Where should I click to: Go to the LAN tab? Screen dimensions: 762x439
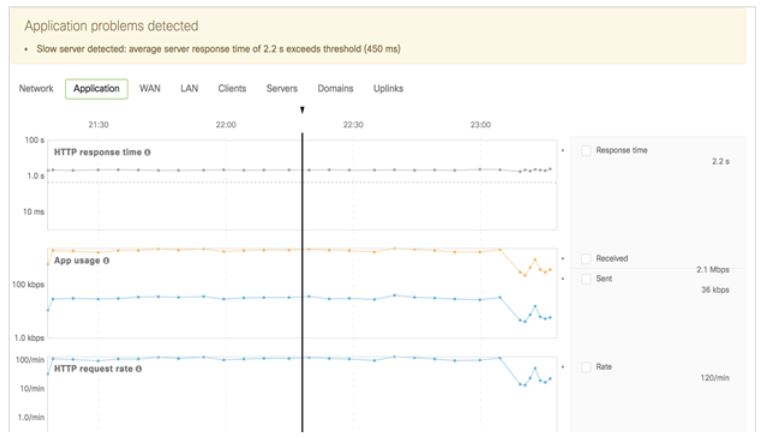[189, 89]
